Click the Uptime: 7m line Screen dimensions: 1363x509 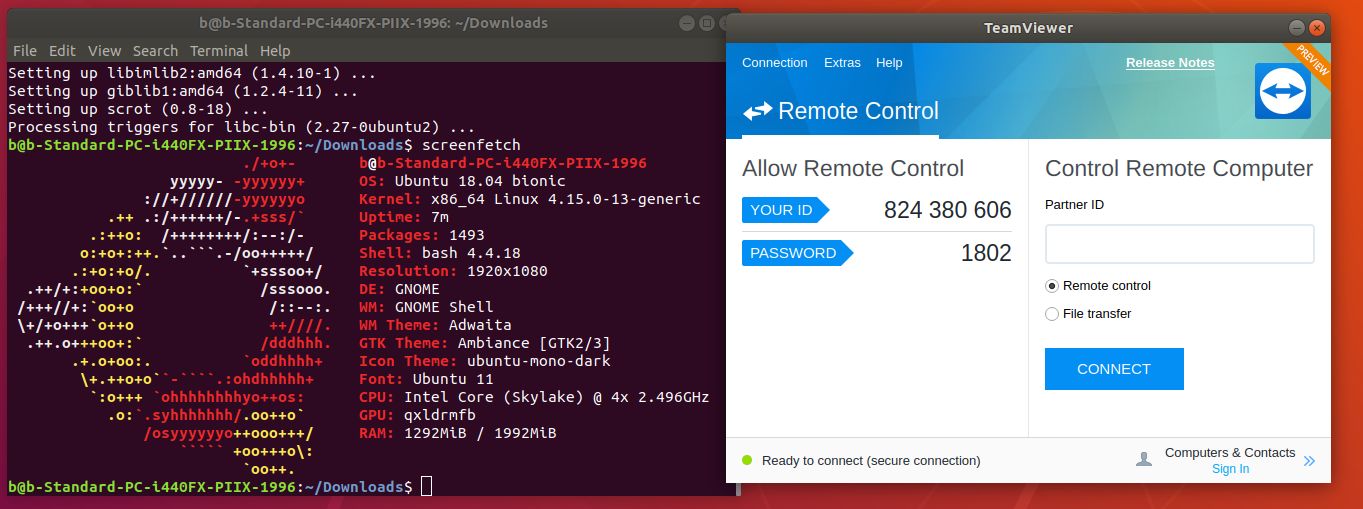pos(403,217)
